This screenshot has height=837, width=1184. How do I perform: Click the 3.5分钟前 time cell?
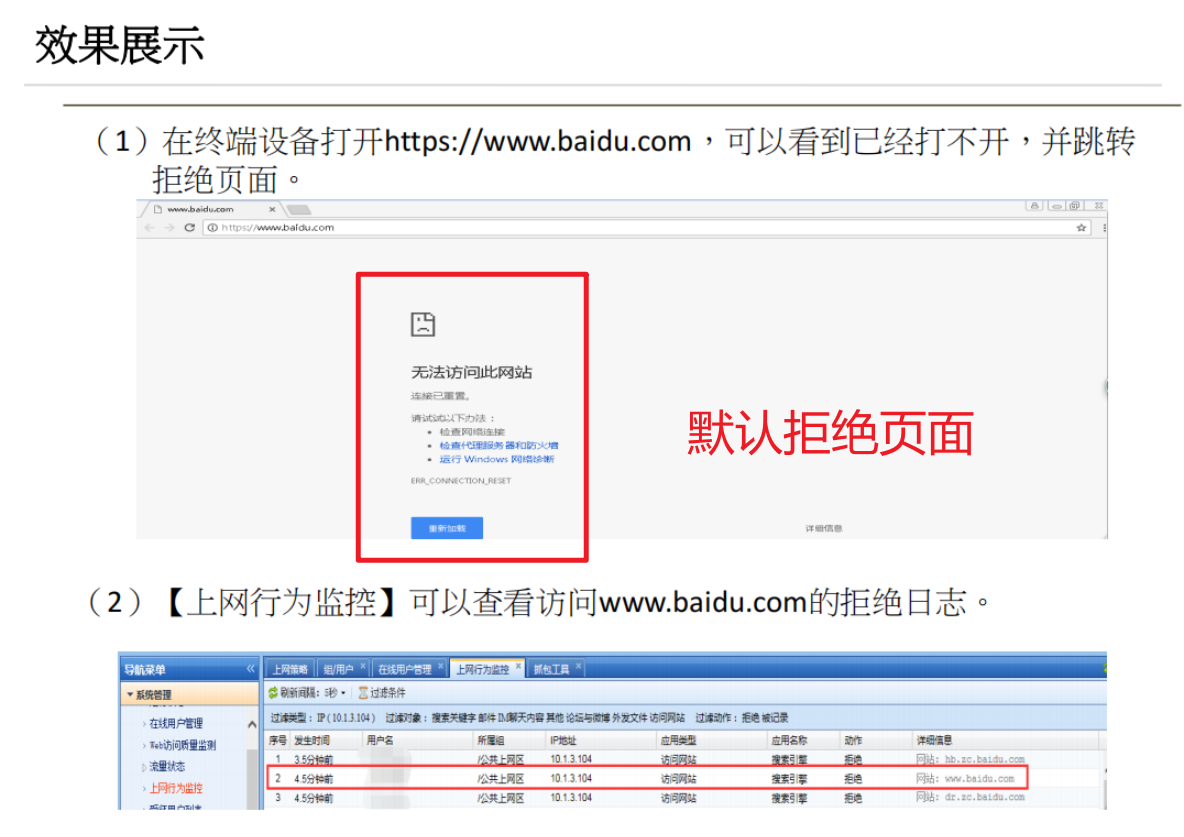[x=313, y=760]
